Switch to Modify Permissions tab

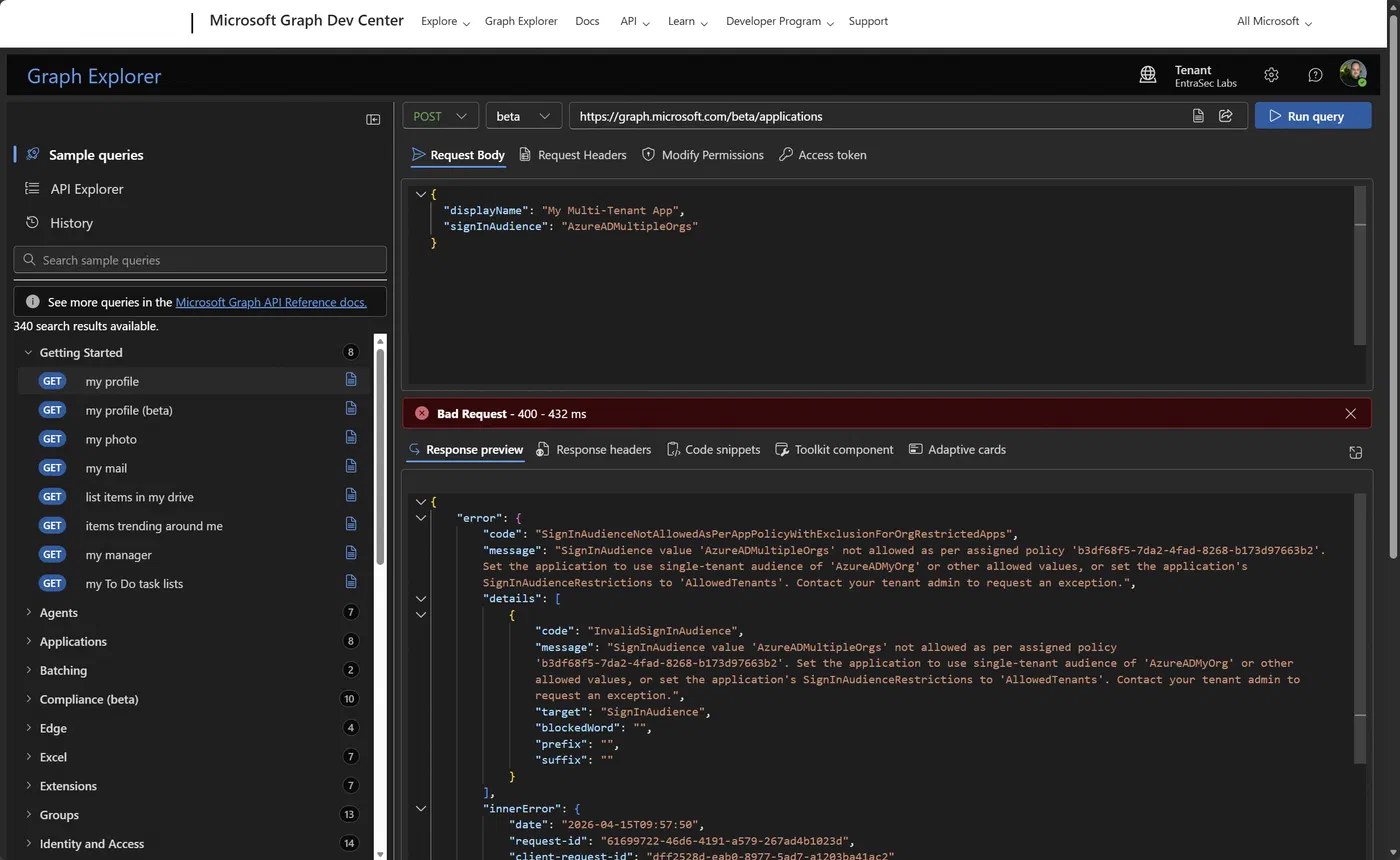point(703,155)
